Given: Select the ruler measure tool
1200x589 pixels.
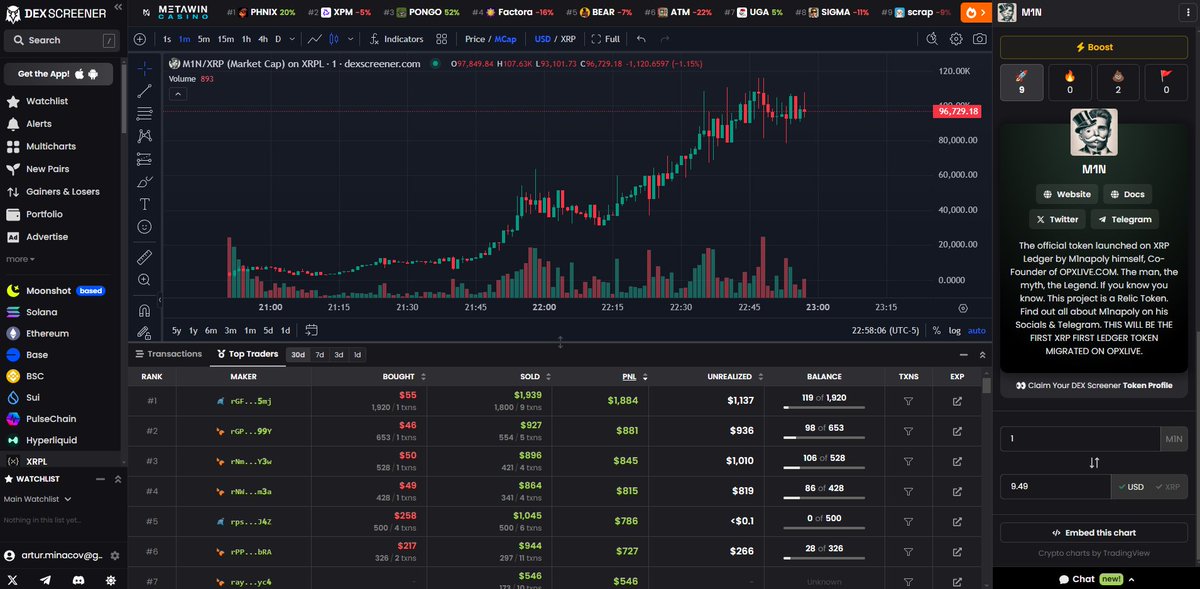Looking at the screenshot, I should point(144,257).
